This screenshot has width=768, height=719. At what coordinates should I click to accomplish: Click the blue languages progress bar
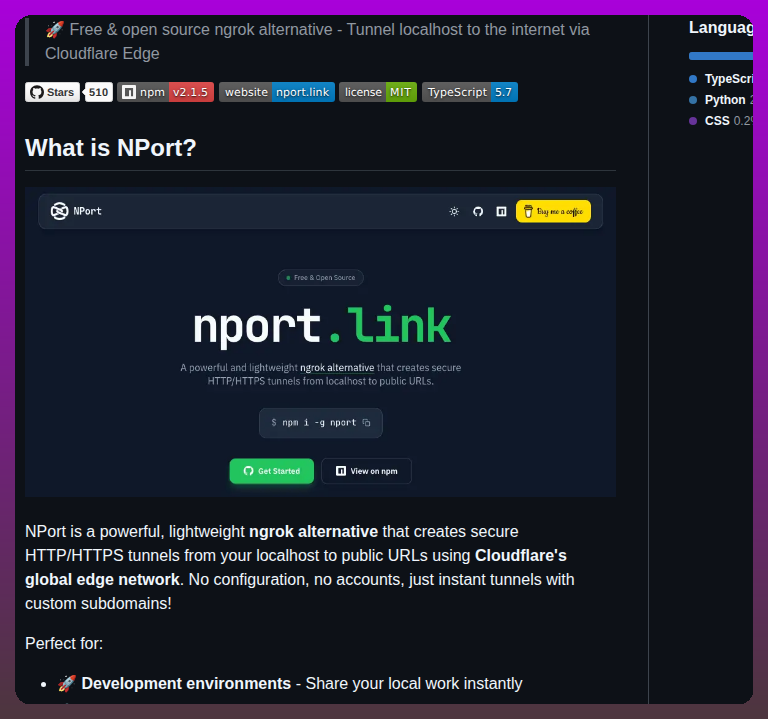coord(720,56)
